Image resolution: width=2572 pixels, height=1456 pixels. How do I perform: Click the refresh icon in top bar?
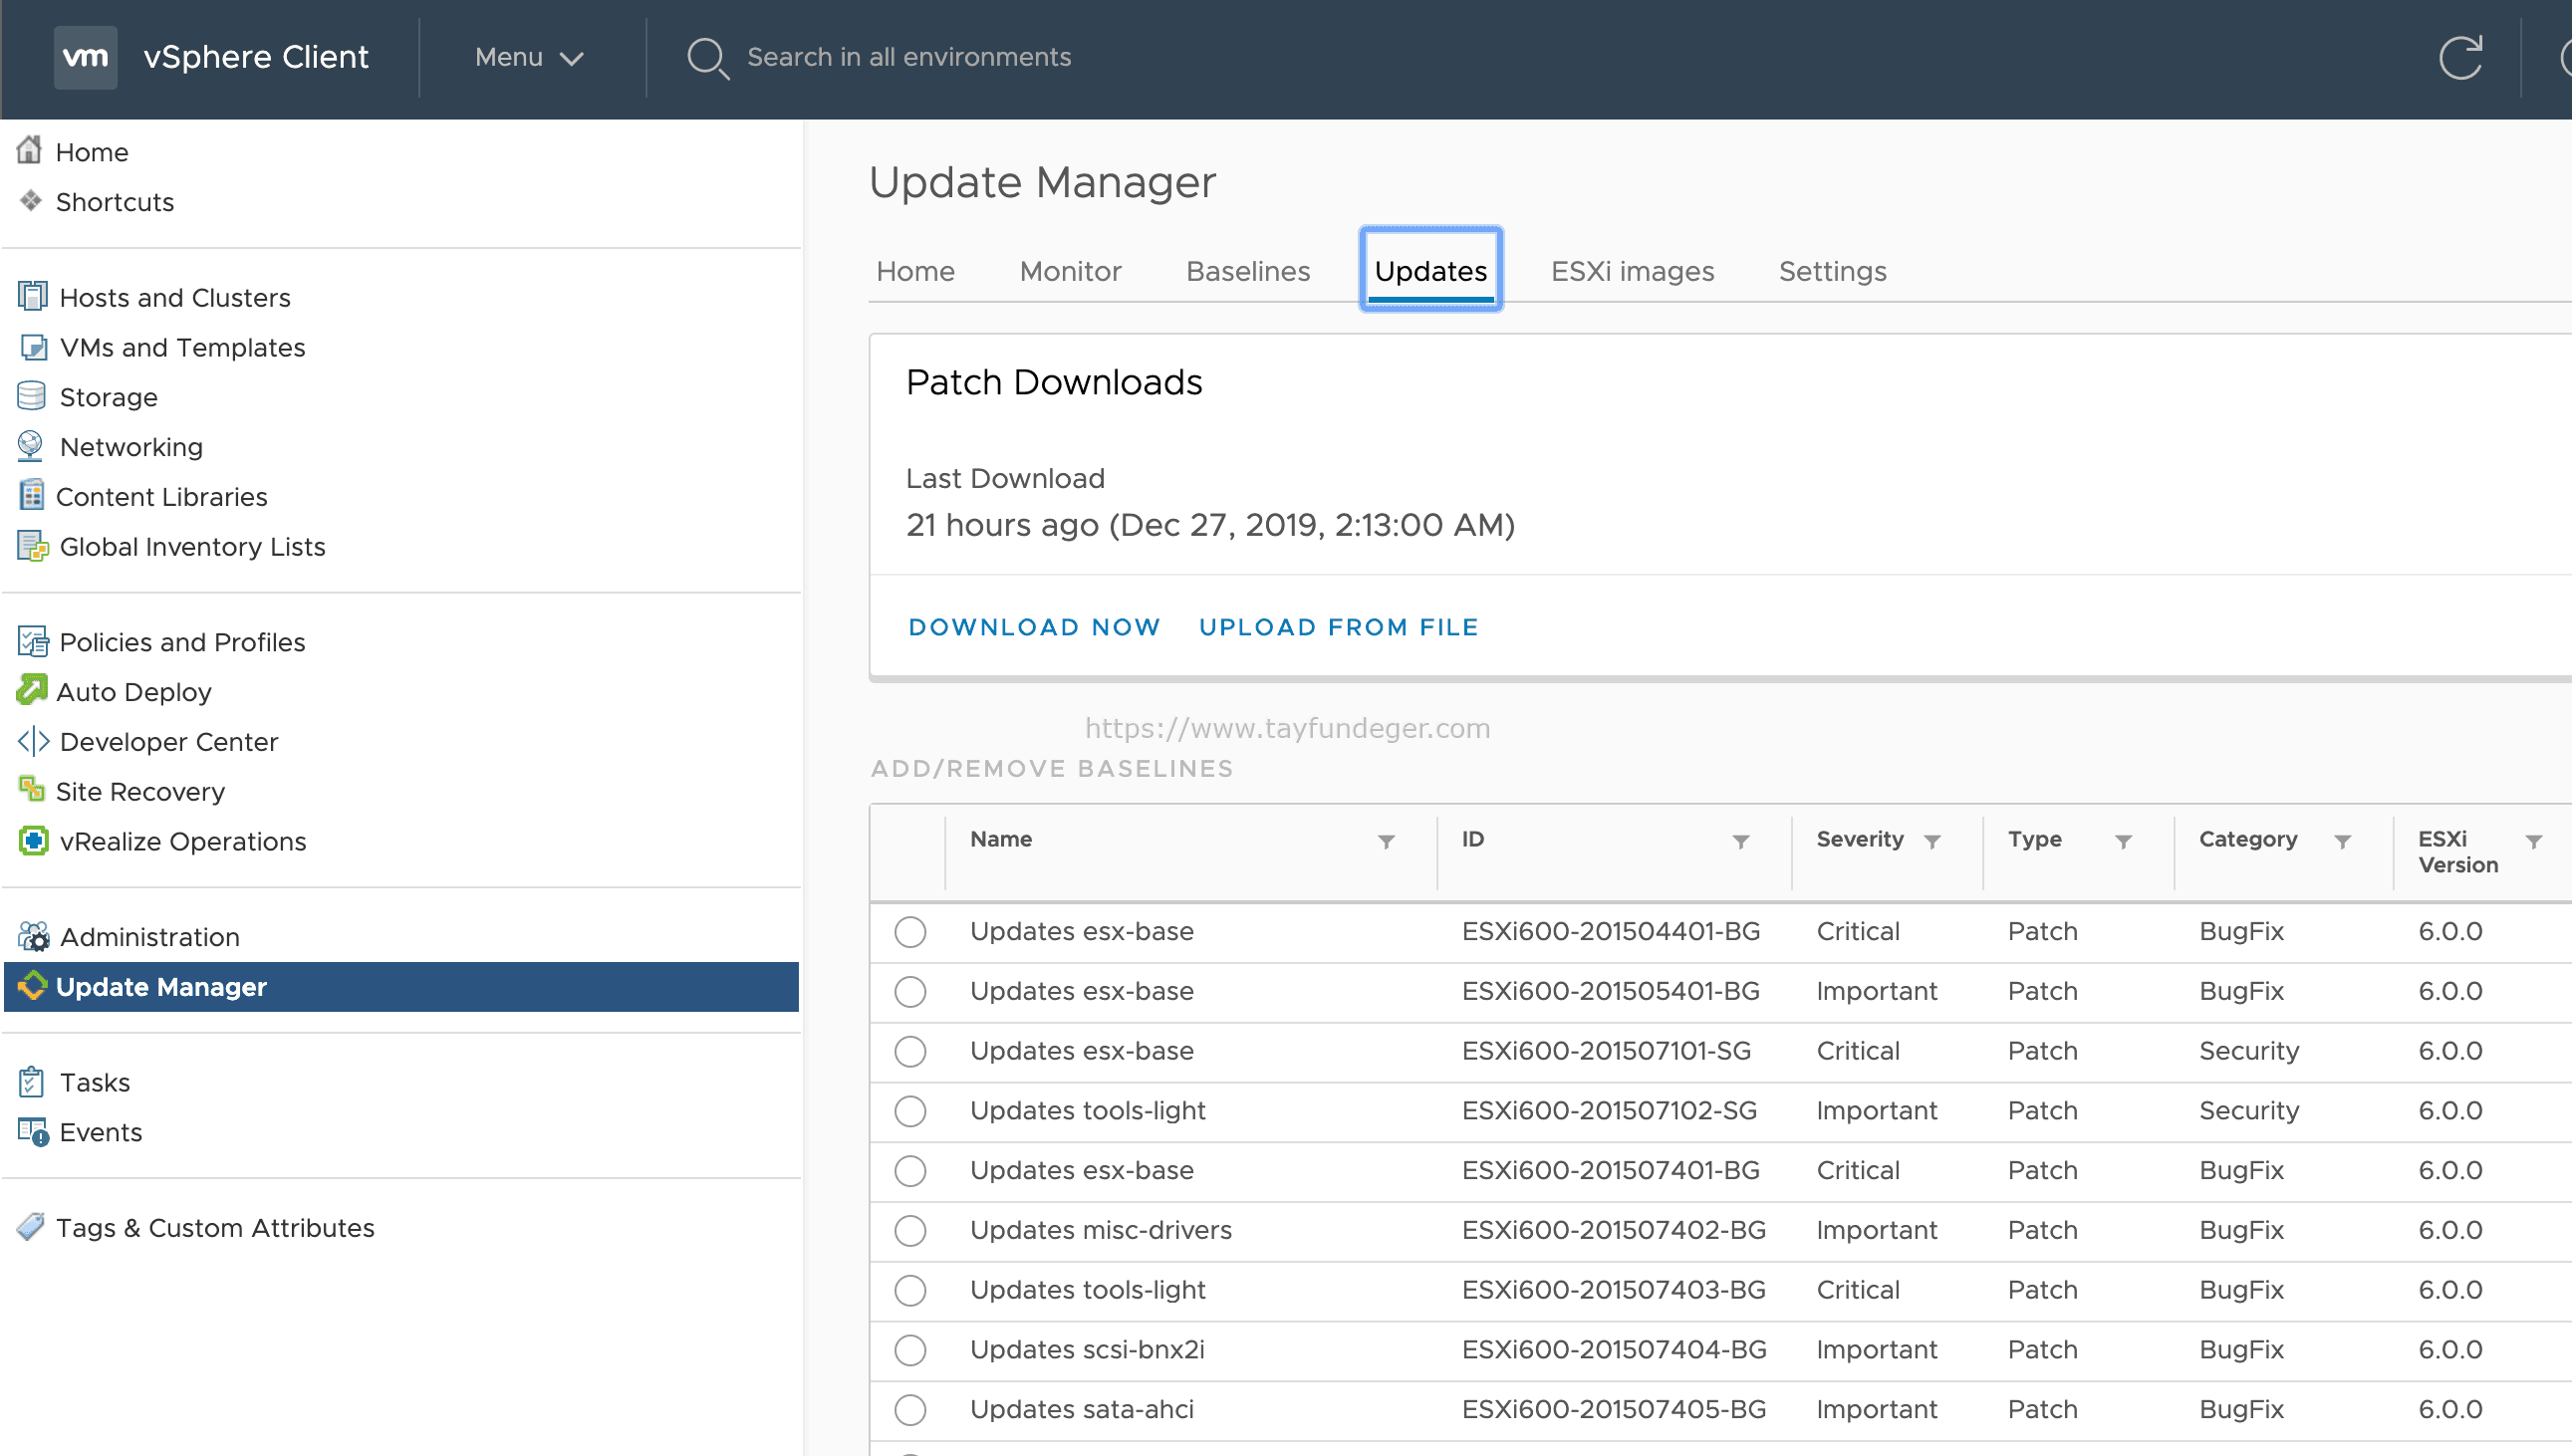pyautogui.click(x=2459, y=57)
